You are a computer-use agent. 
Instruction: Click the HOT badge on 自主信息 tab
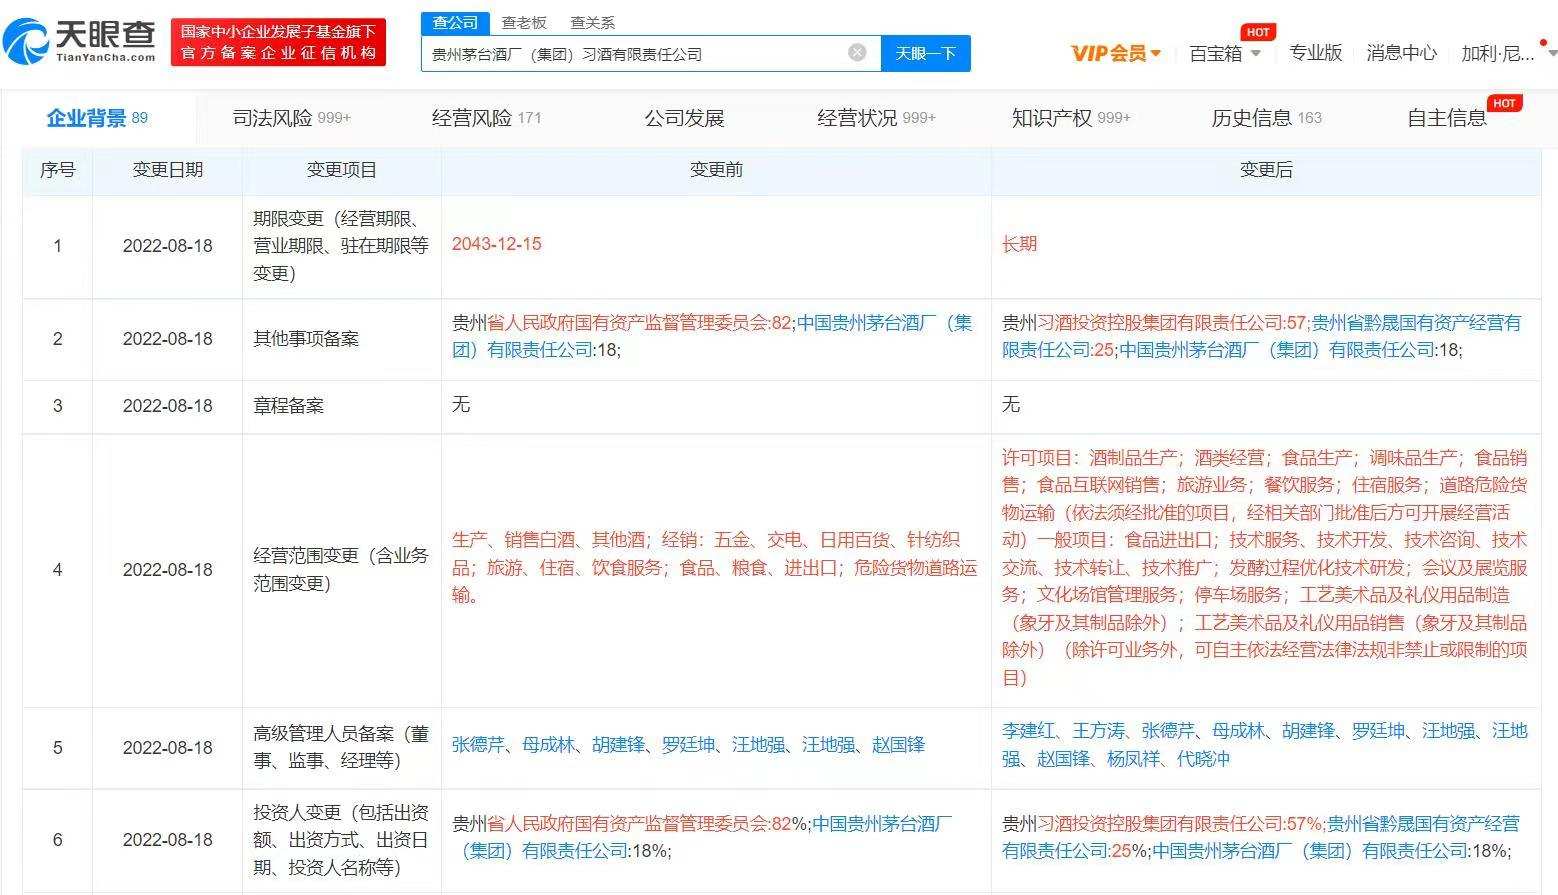tap(1504, 102)
